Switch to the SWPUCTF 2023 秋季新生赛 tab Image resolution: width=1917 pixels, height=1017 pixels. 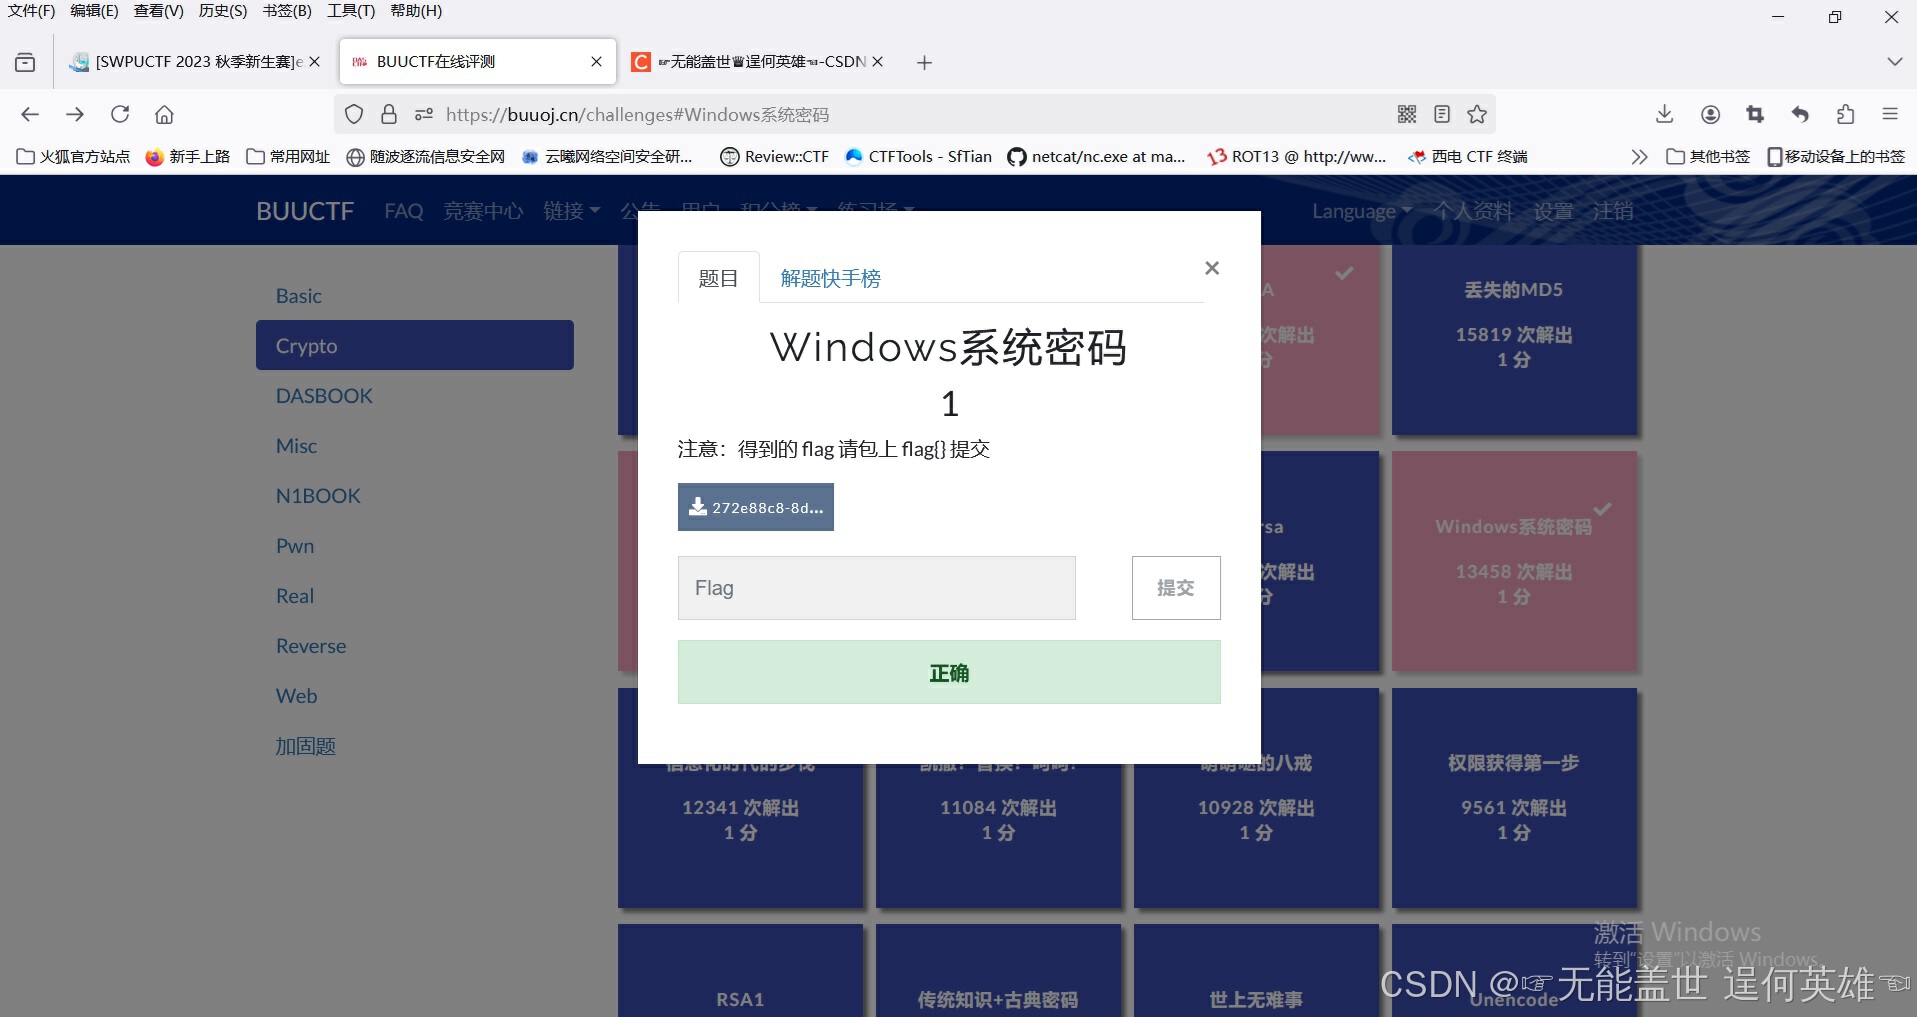click(x=194, y=62)
